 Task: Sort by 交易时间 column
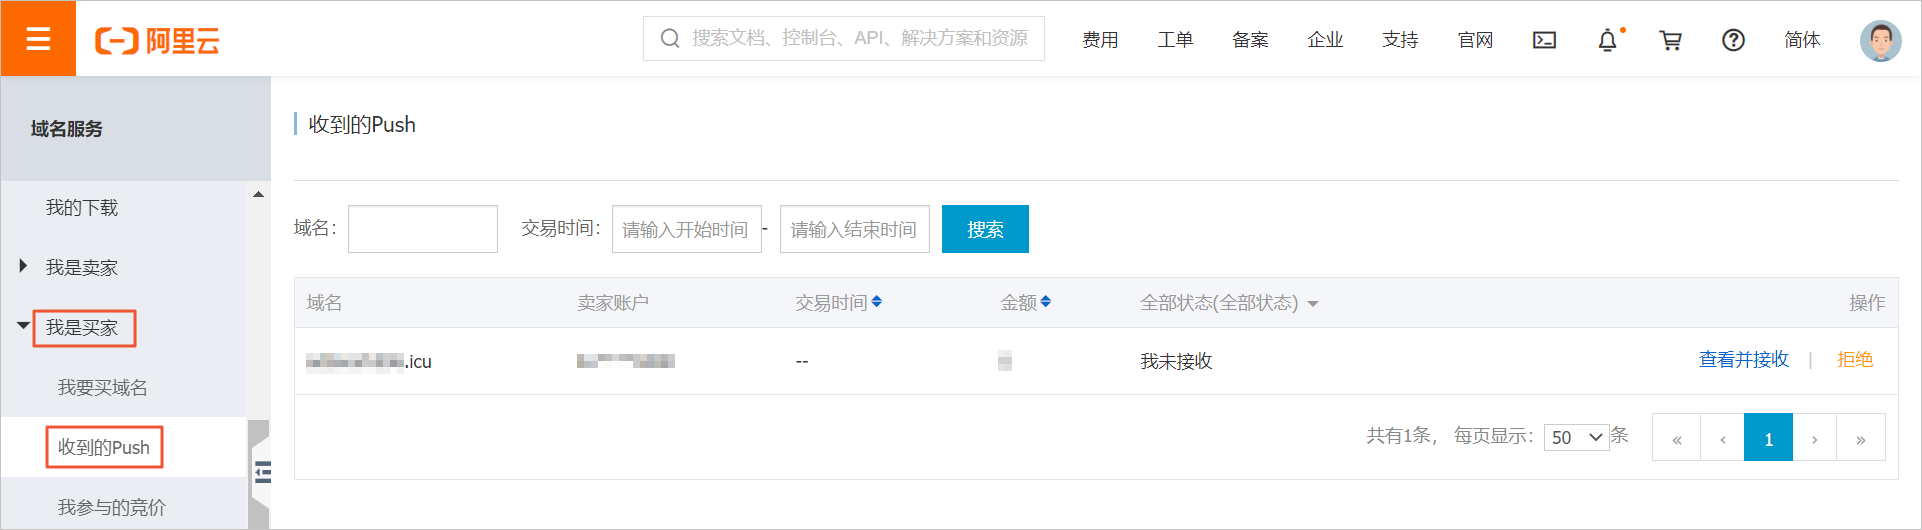click(876, 302)
